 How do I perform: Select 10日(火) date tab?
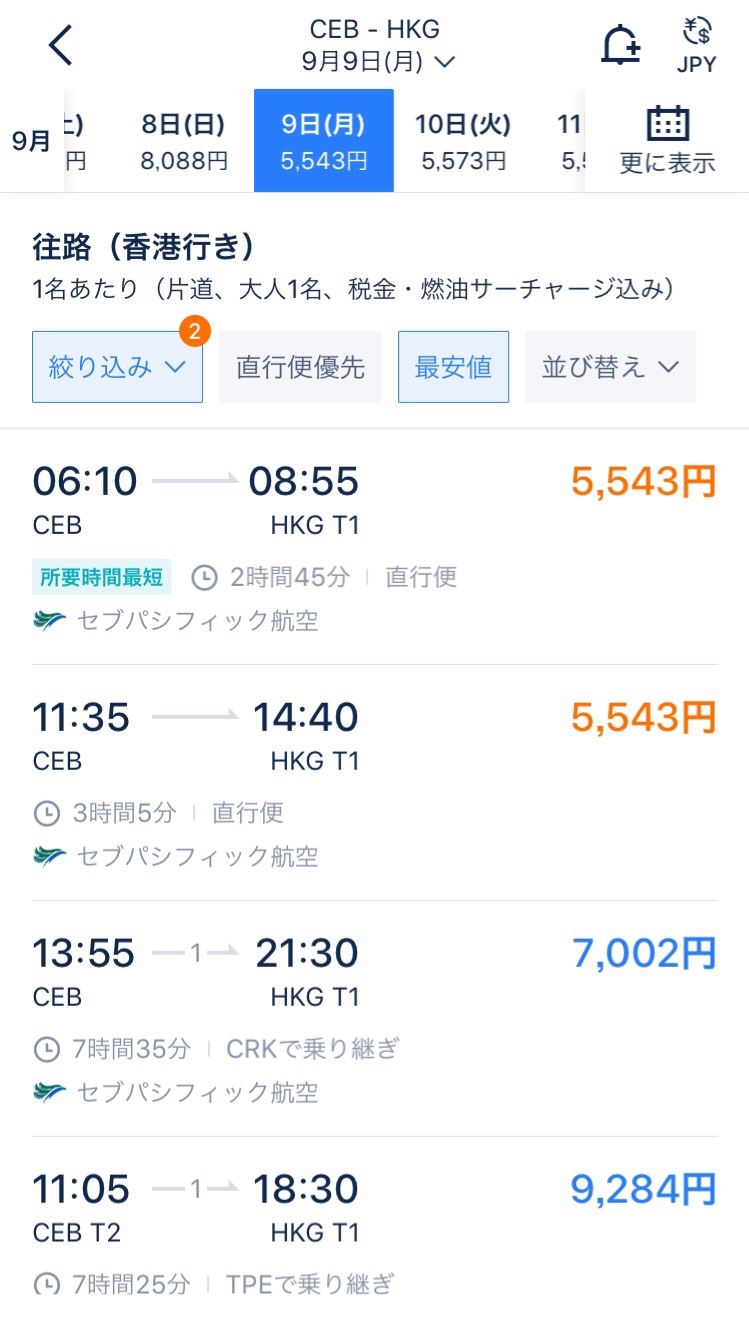[x=463, y=141]
